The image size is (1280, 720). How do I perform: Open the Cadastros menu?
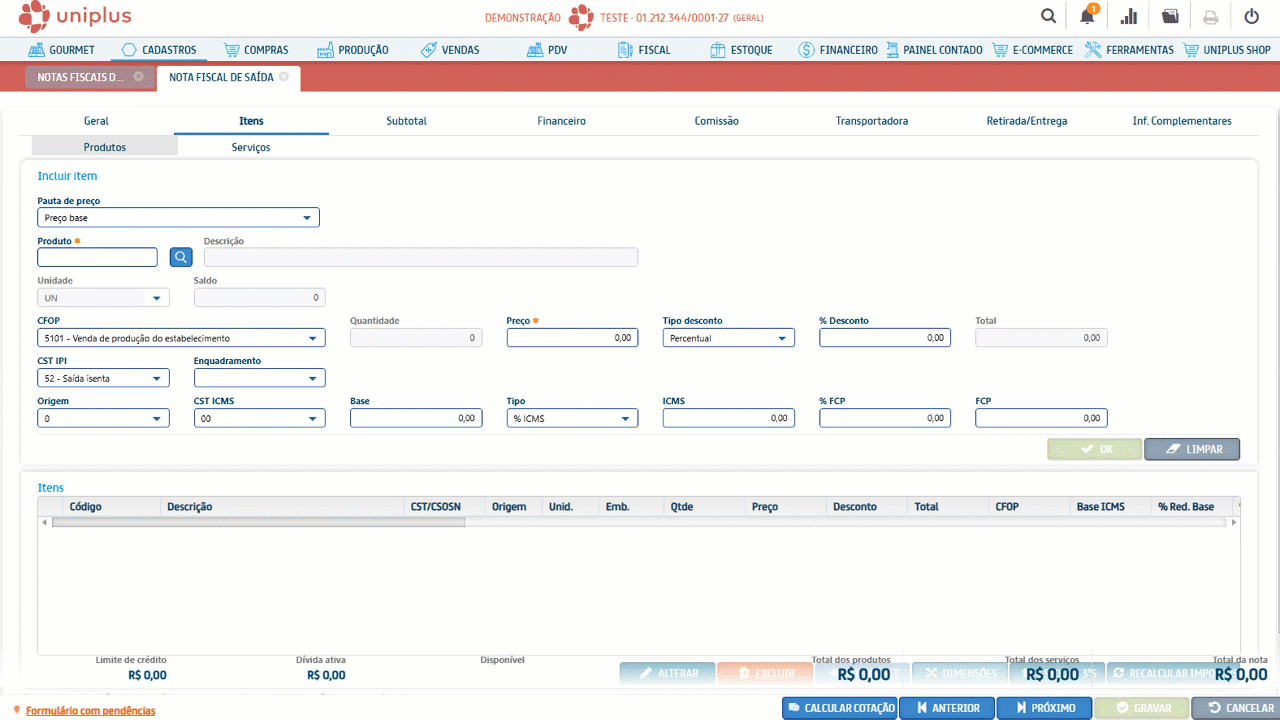coord(160,49)
